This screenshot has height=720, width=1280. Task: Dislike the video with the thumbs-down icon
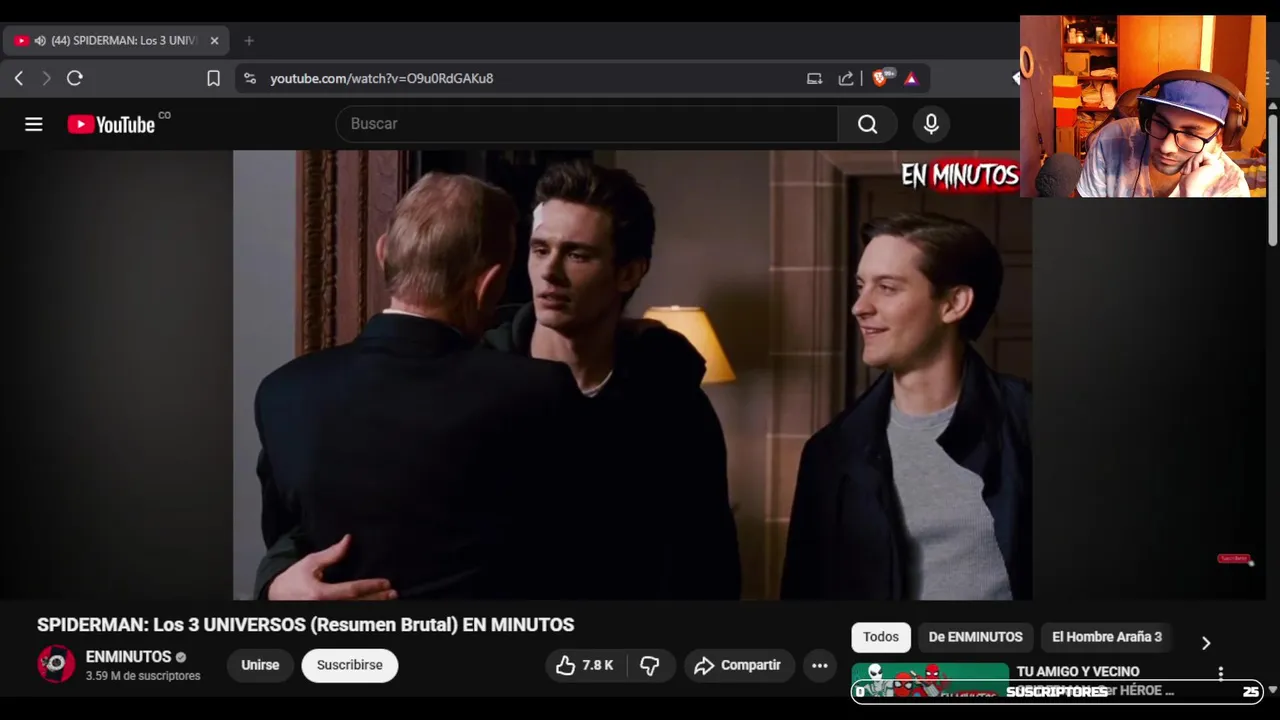[x=650, y=665]
